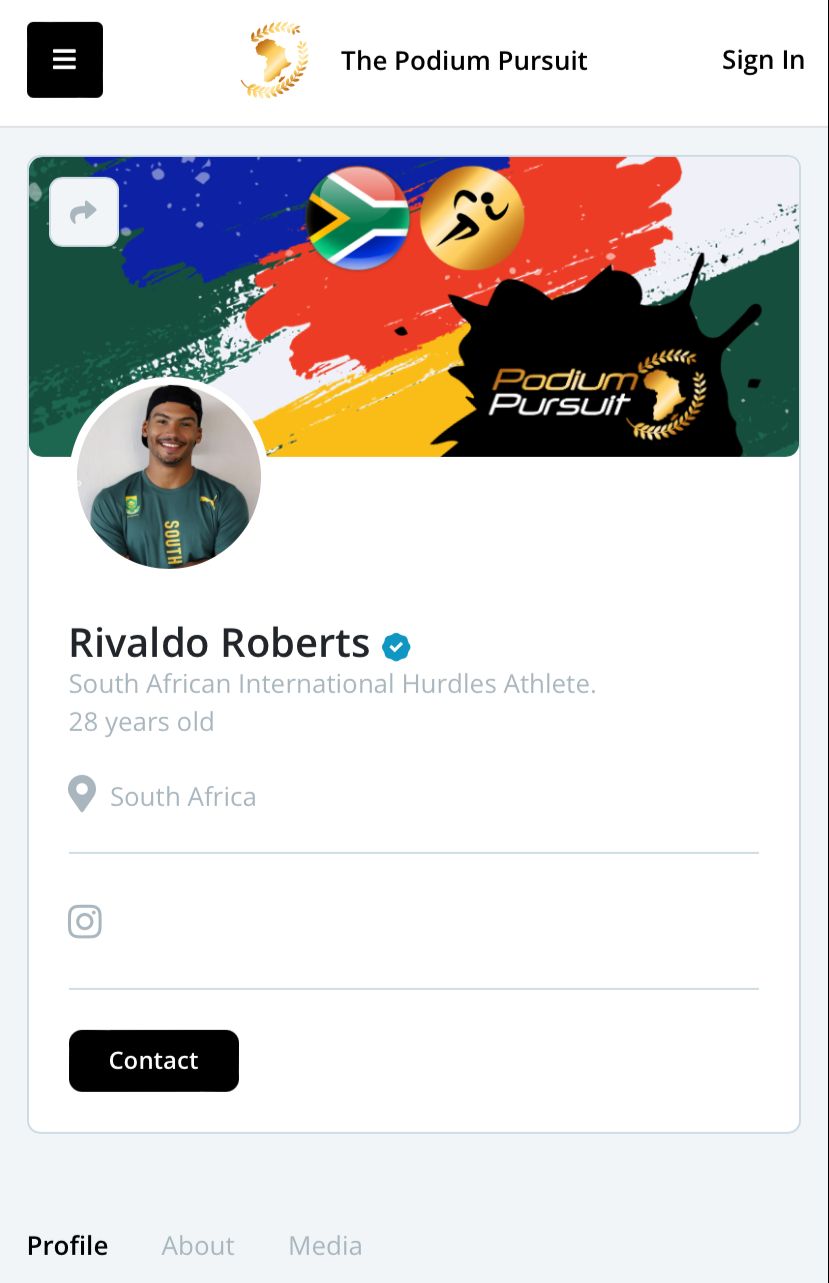829x1283 pixels.
Task: Click the share arrow icon
Action: [x=84, y=212]
